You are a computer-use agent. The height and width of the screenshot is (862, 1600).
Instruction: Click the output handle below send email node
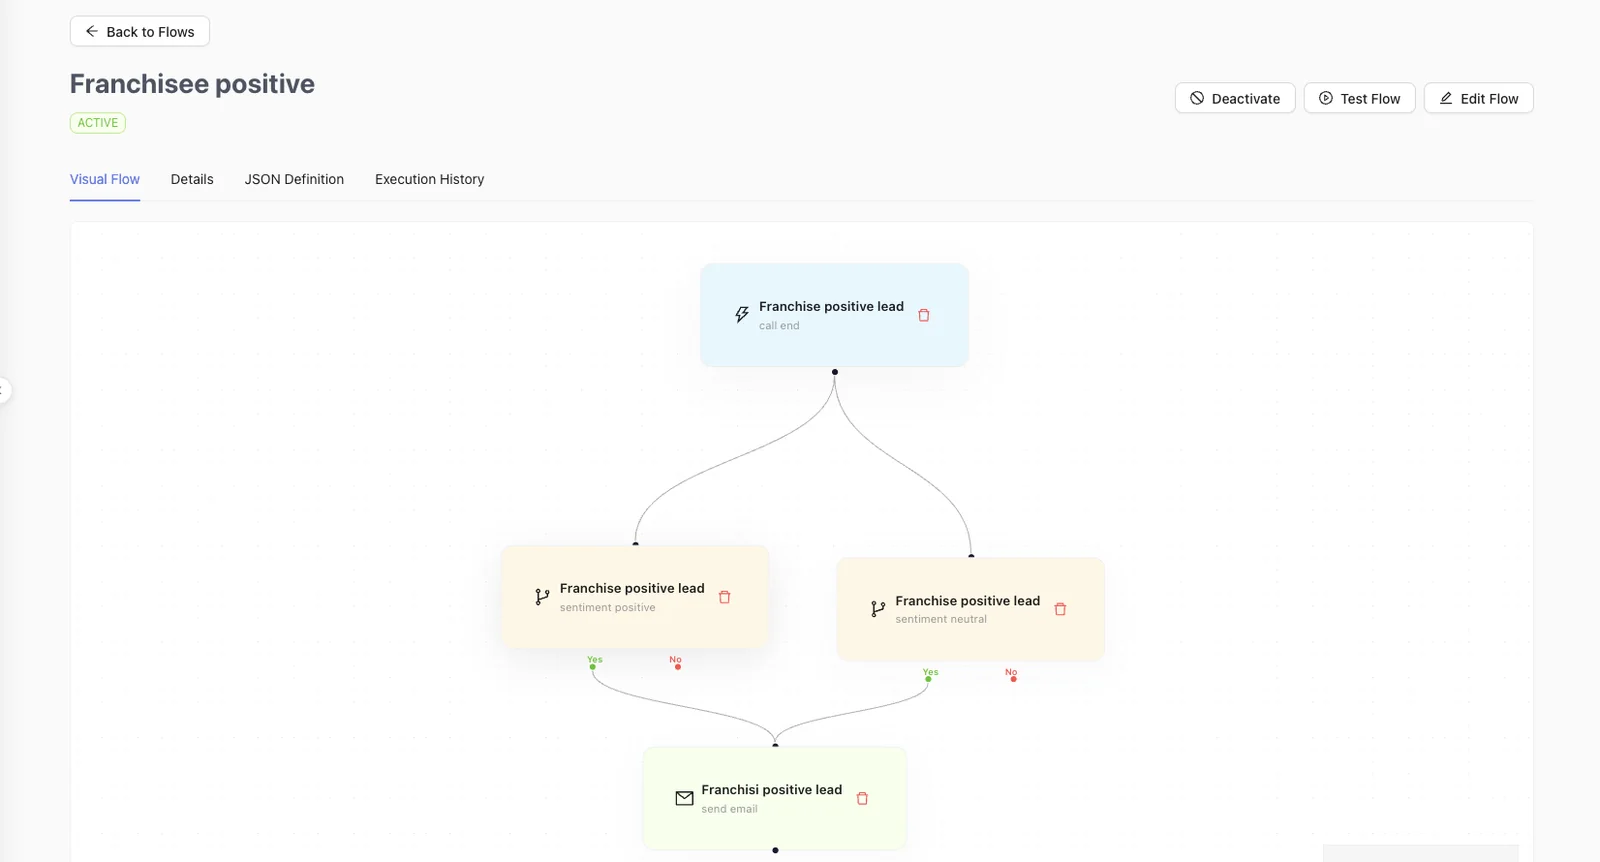775,850
